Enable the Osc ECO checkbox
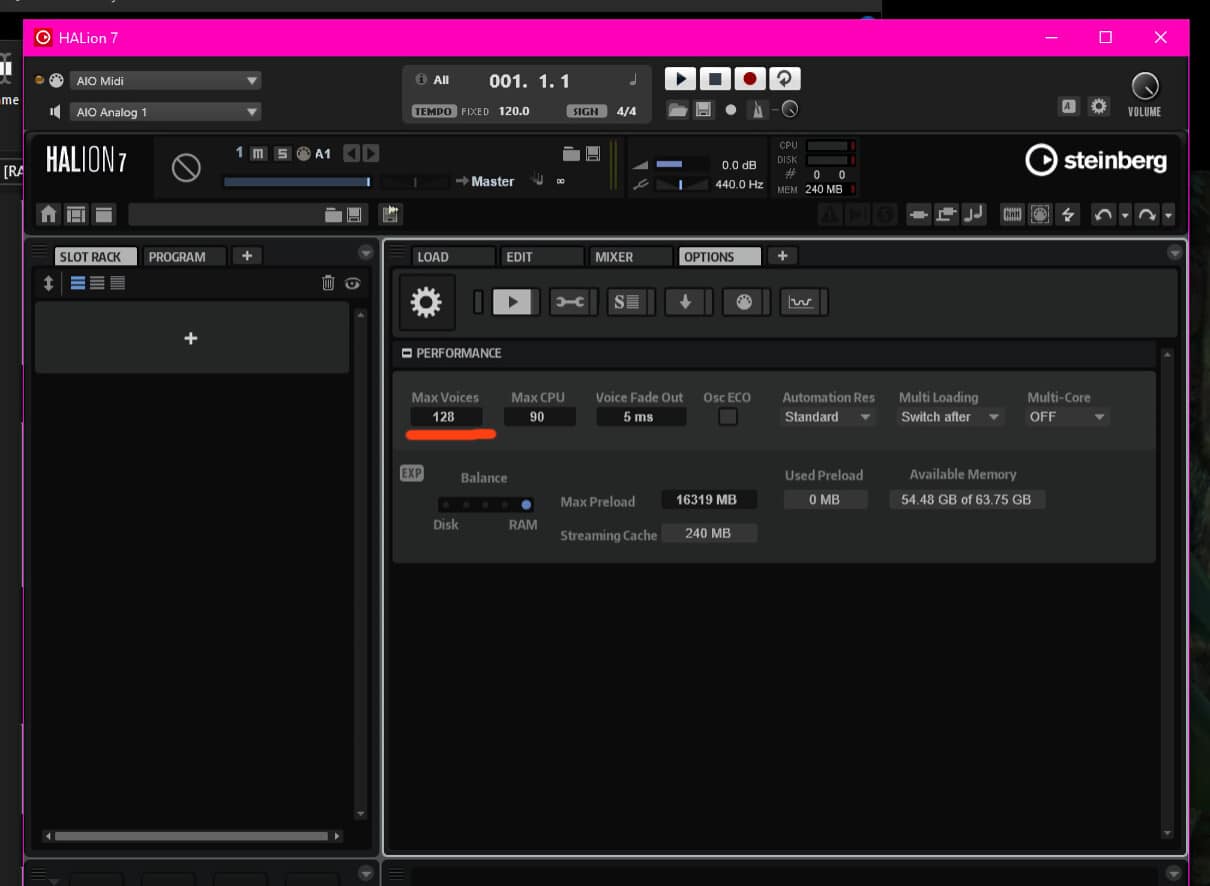Viewport: 1210px width, 886px height. tap(728, 417)
